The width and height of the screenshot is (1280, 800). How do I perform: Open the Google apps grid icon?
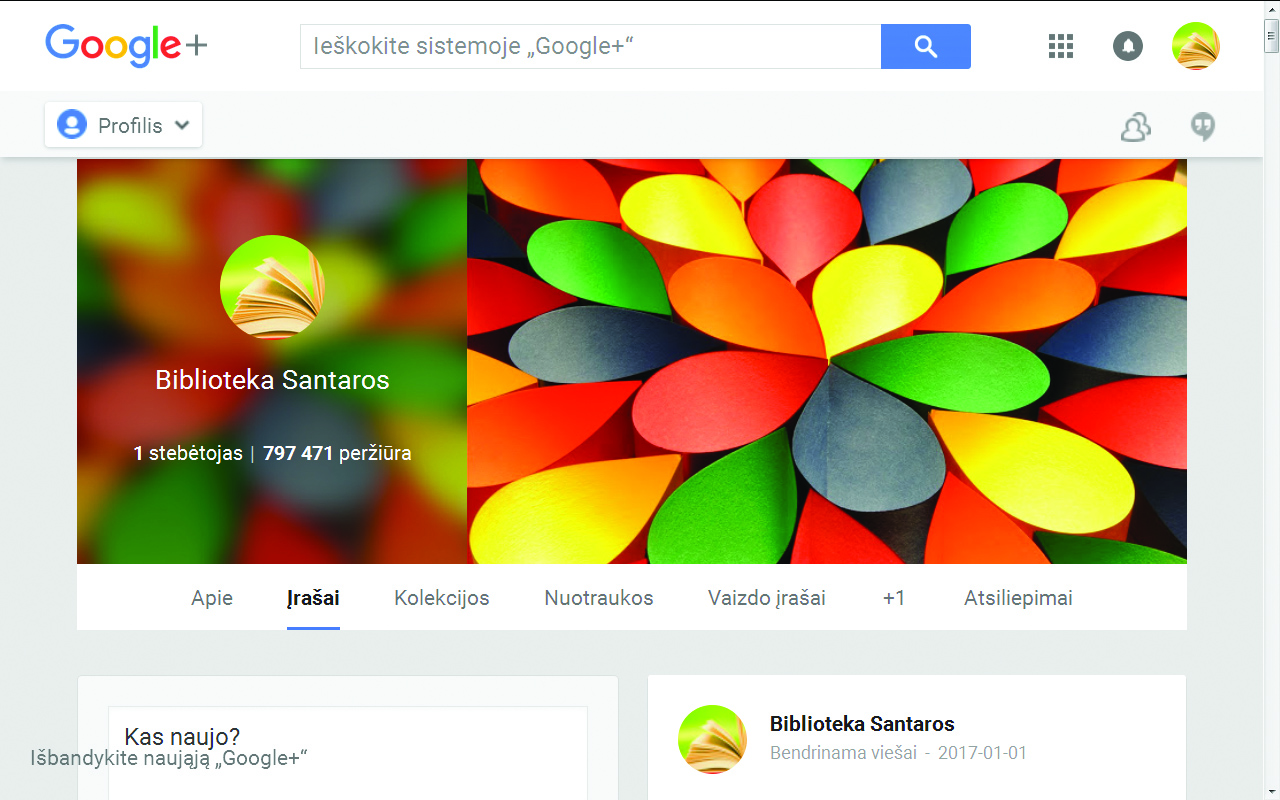click(x=1060, y=46)
